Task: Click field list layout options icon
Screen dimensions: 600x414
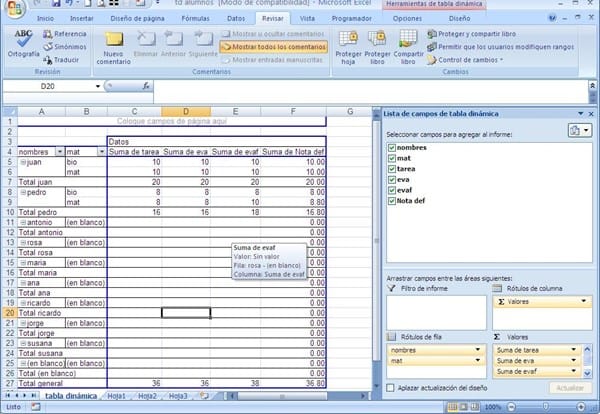Action: pyautogui.click(x=580, y=130)
